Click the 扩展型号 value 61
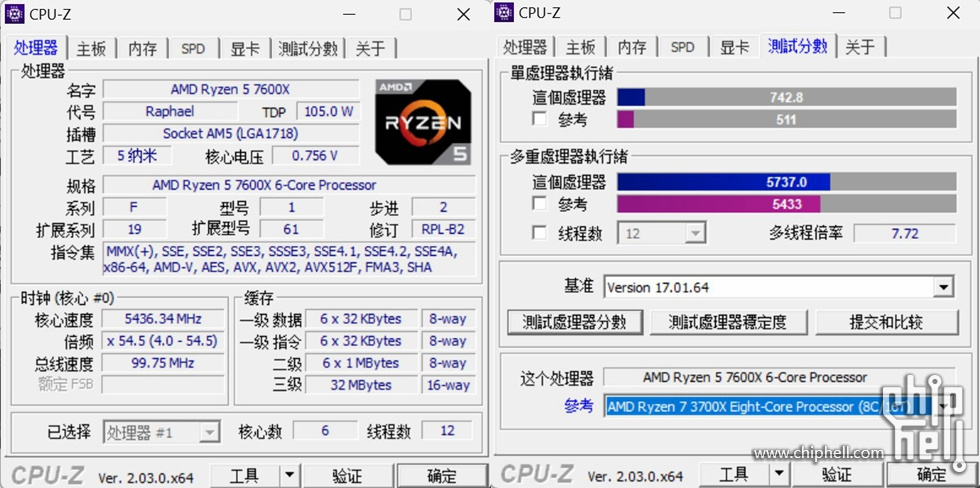The image size is (980, 488). tap(291, 229)
